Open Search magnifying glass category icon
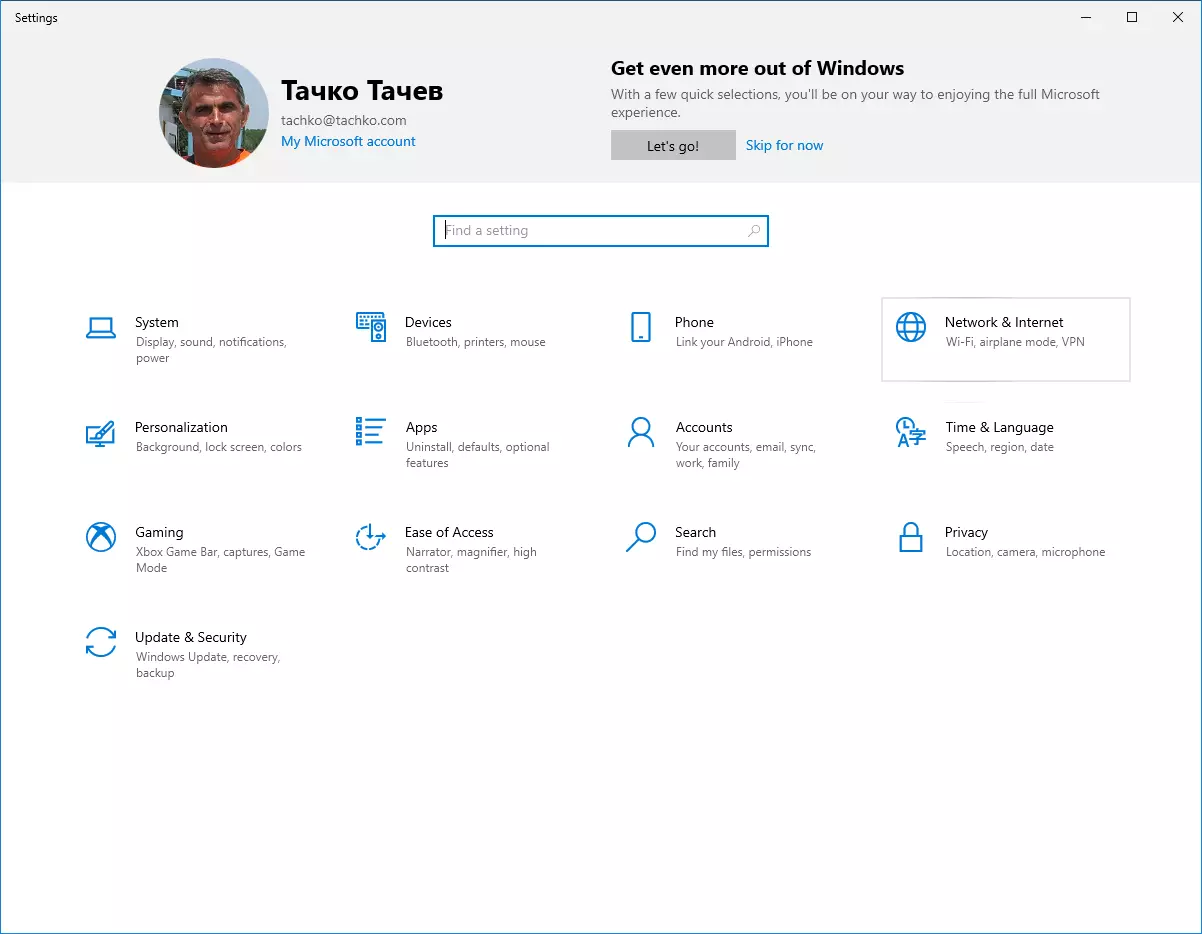The image size is (1202, 934). coord(641,537)
